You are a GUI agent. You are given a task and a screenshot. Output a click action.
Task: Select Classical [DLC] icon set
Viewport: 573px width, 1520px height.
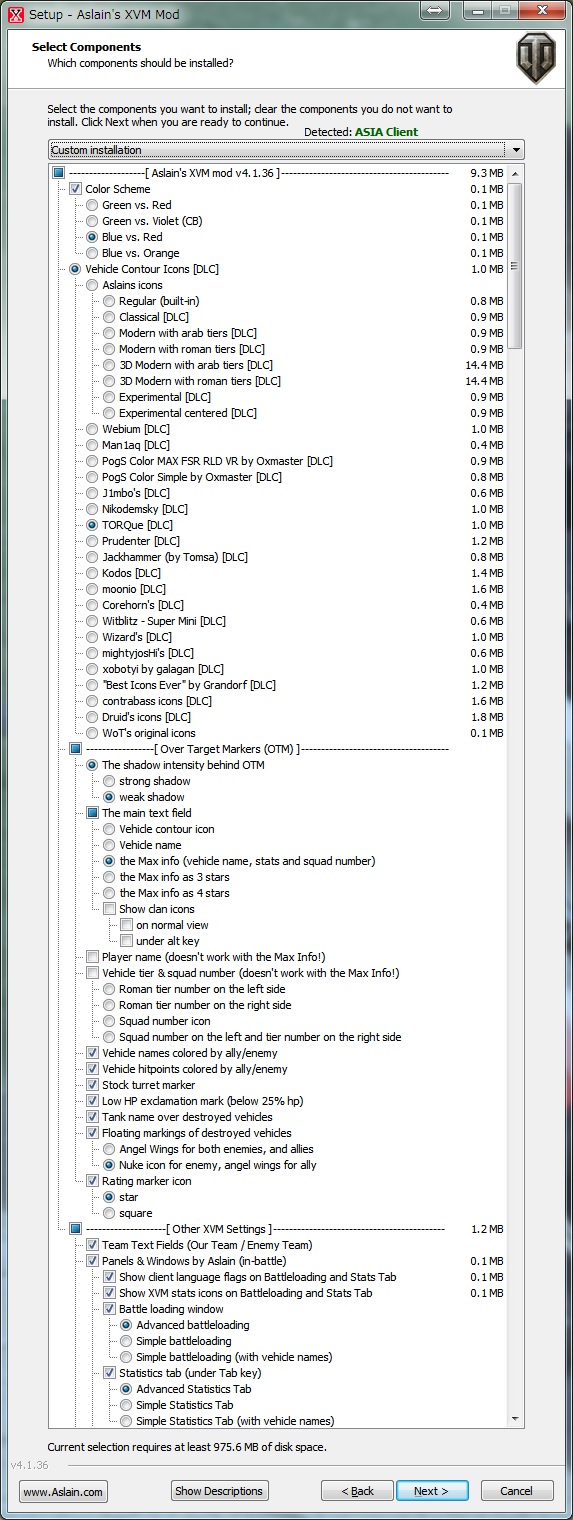point(110,317)
